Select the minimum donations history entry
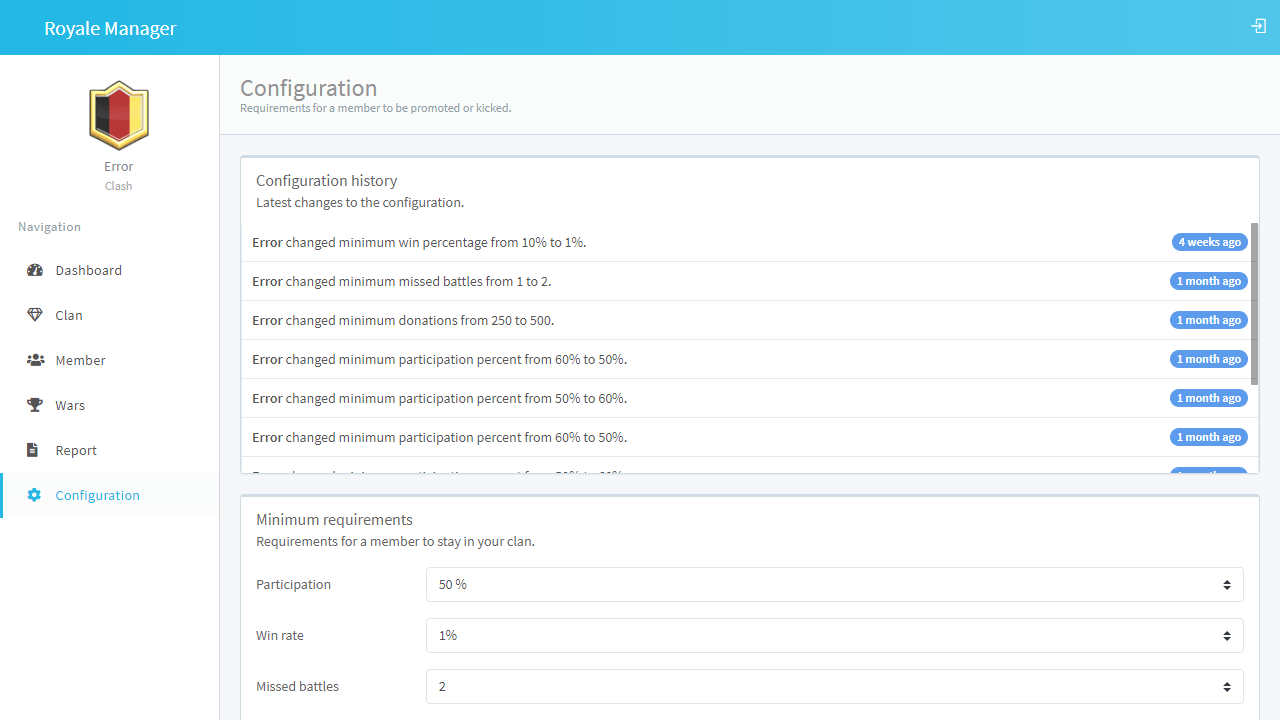 pyautogui.click(x=403, y=320)
